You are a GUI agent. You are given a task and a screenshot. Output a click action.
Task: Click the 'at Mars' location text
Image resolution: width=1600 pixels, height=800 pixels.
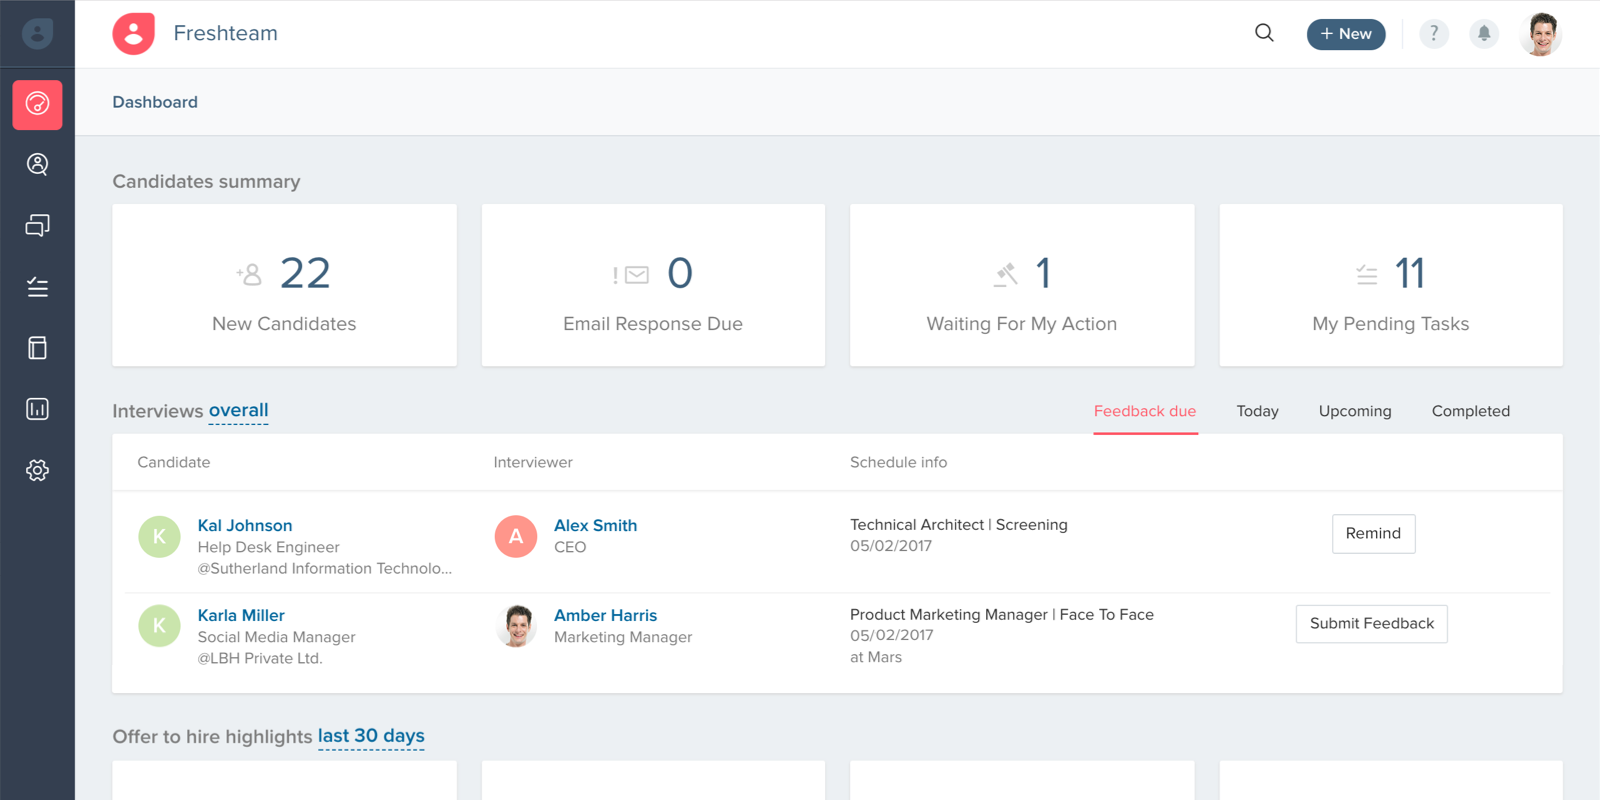876,658
